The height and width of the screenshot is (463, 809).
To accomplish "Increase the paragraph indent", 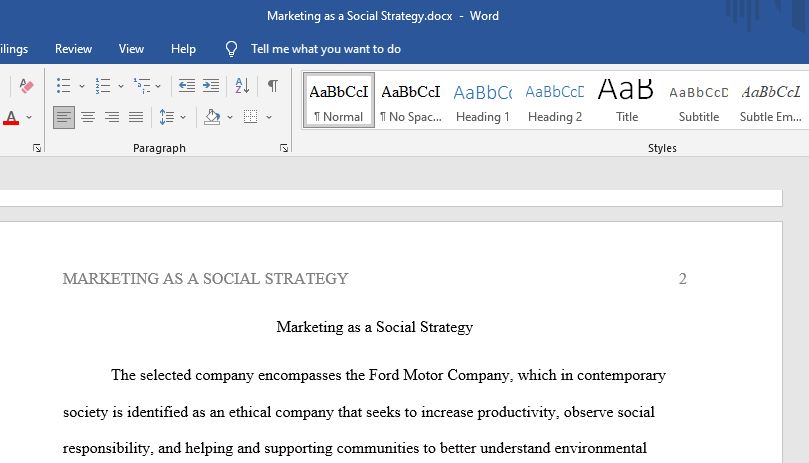I will pos(211,86).
